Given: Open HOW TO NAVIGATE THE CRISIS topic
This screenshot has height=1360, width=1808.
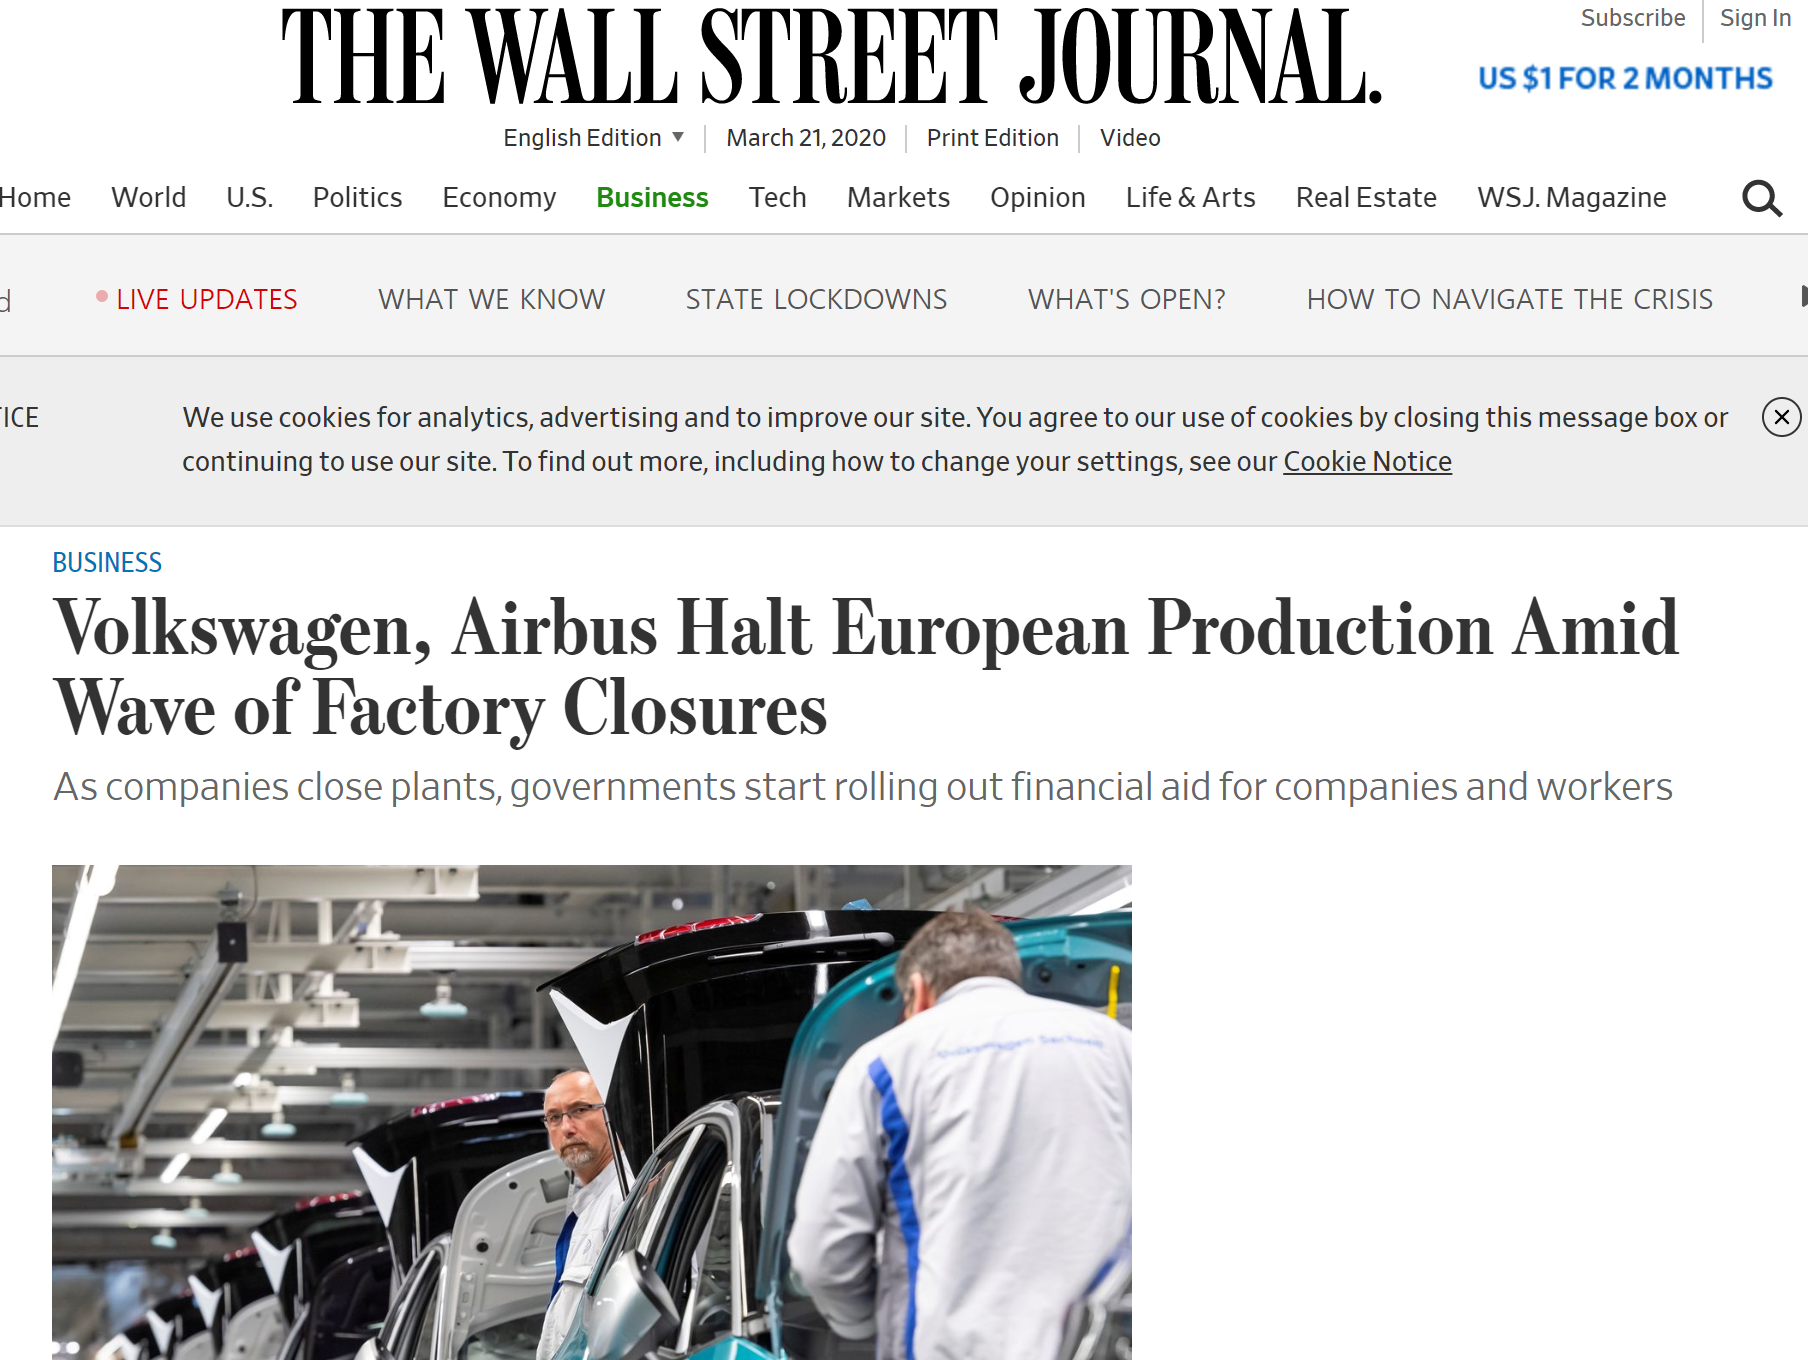Looking at the screenshot, I should click(x=1510, y=299).
